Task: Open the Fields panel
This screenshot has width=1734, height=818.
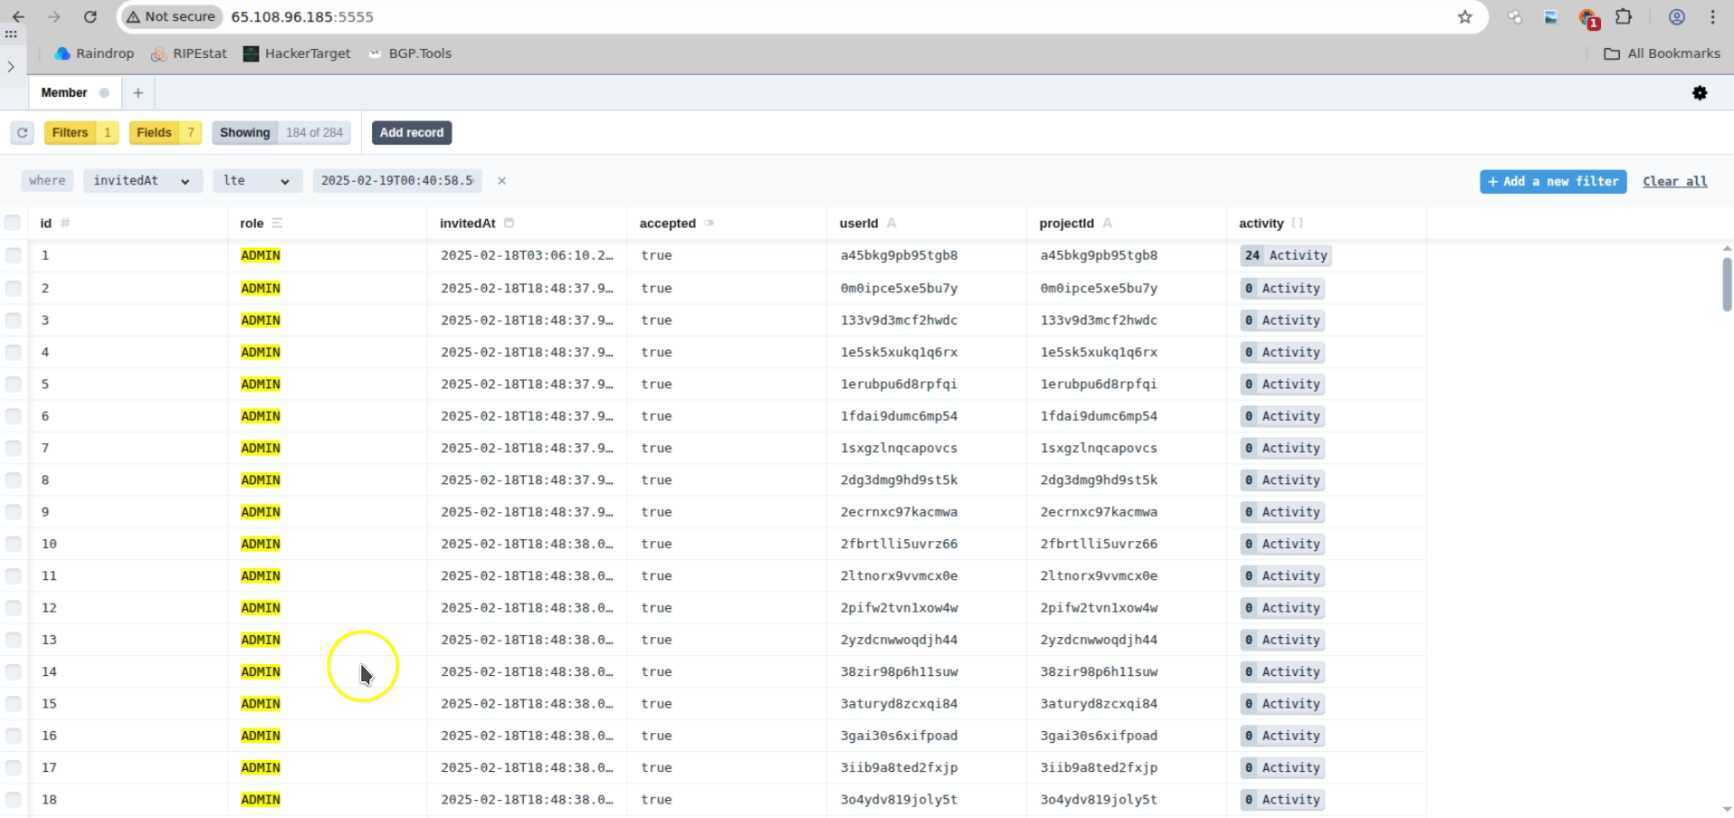Action: click(165, 132)
